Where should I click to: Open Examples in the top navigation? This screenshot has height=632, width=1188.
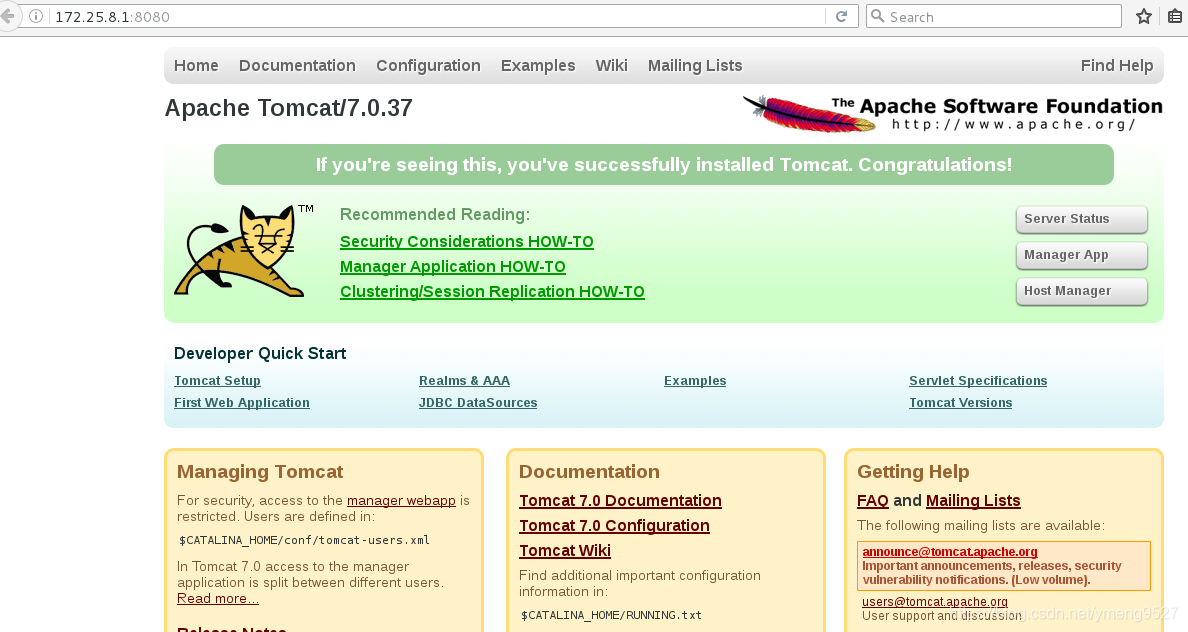tap(538, 66)
